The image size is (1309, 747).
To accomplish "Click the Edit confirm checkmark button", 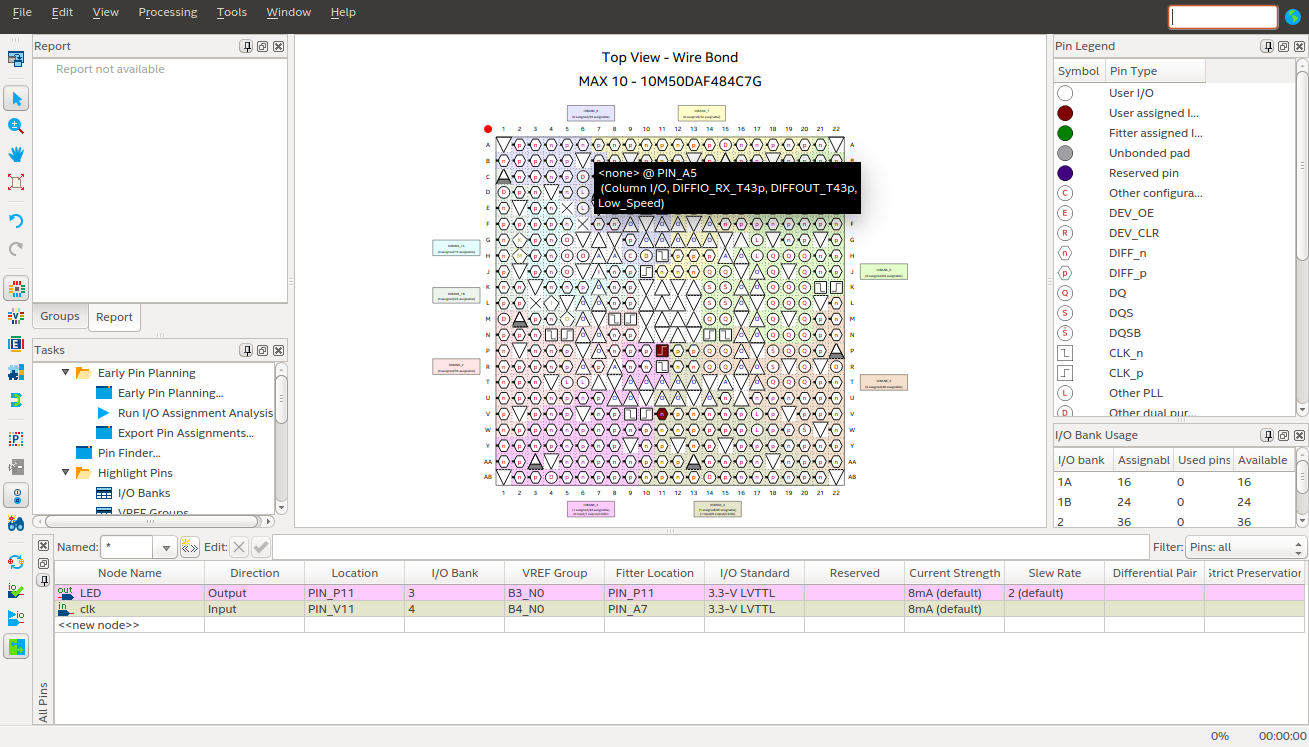I will pyautogui.click(x=261, y=547).
